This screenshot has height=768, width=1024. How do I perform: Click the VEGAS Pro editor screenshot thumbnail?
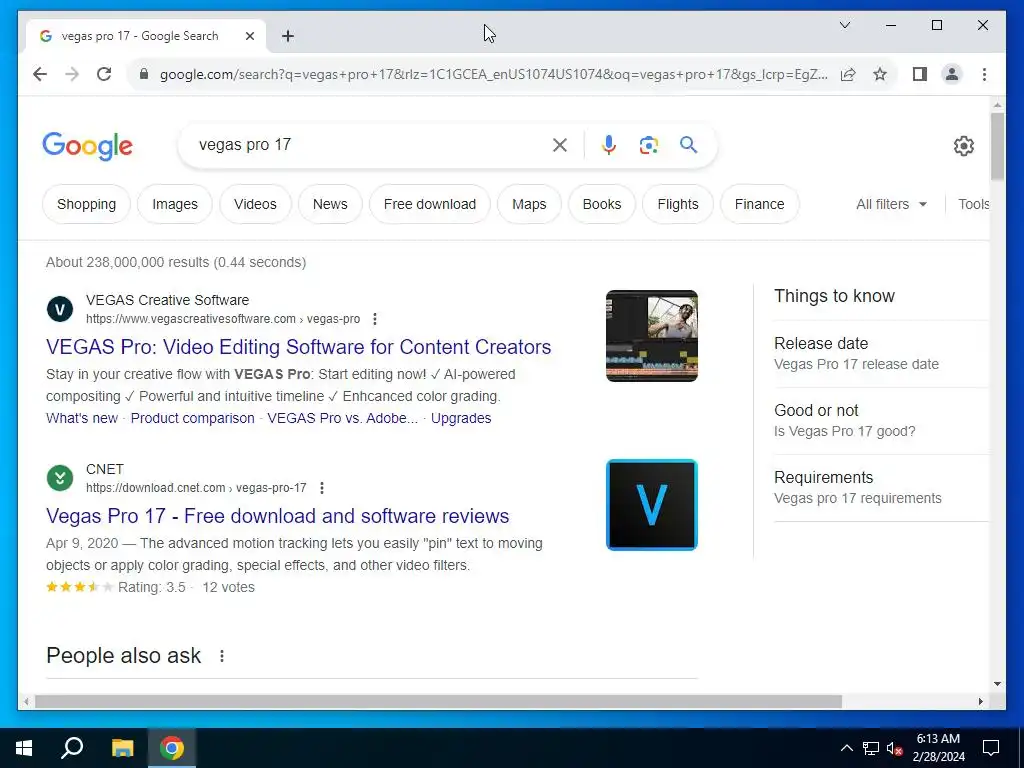point(652,336)
